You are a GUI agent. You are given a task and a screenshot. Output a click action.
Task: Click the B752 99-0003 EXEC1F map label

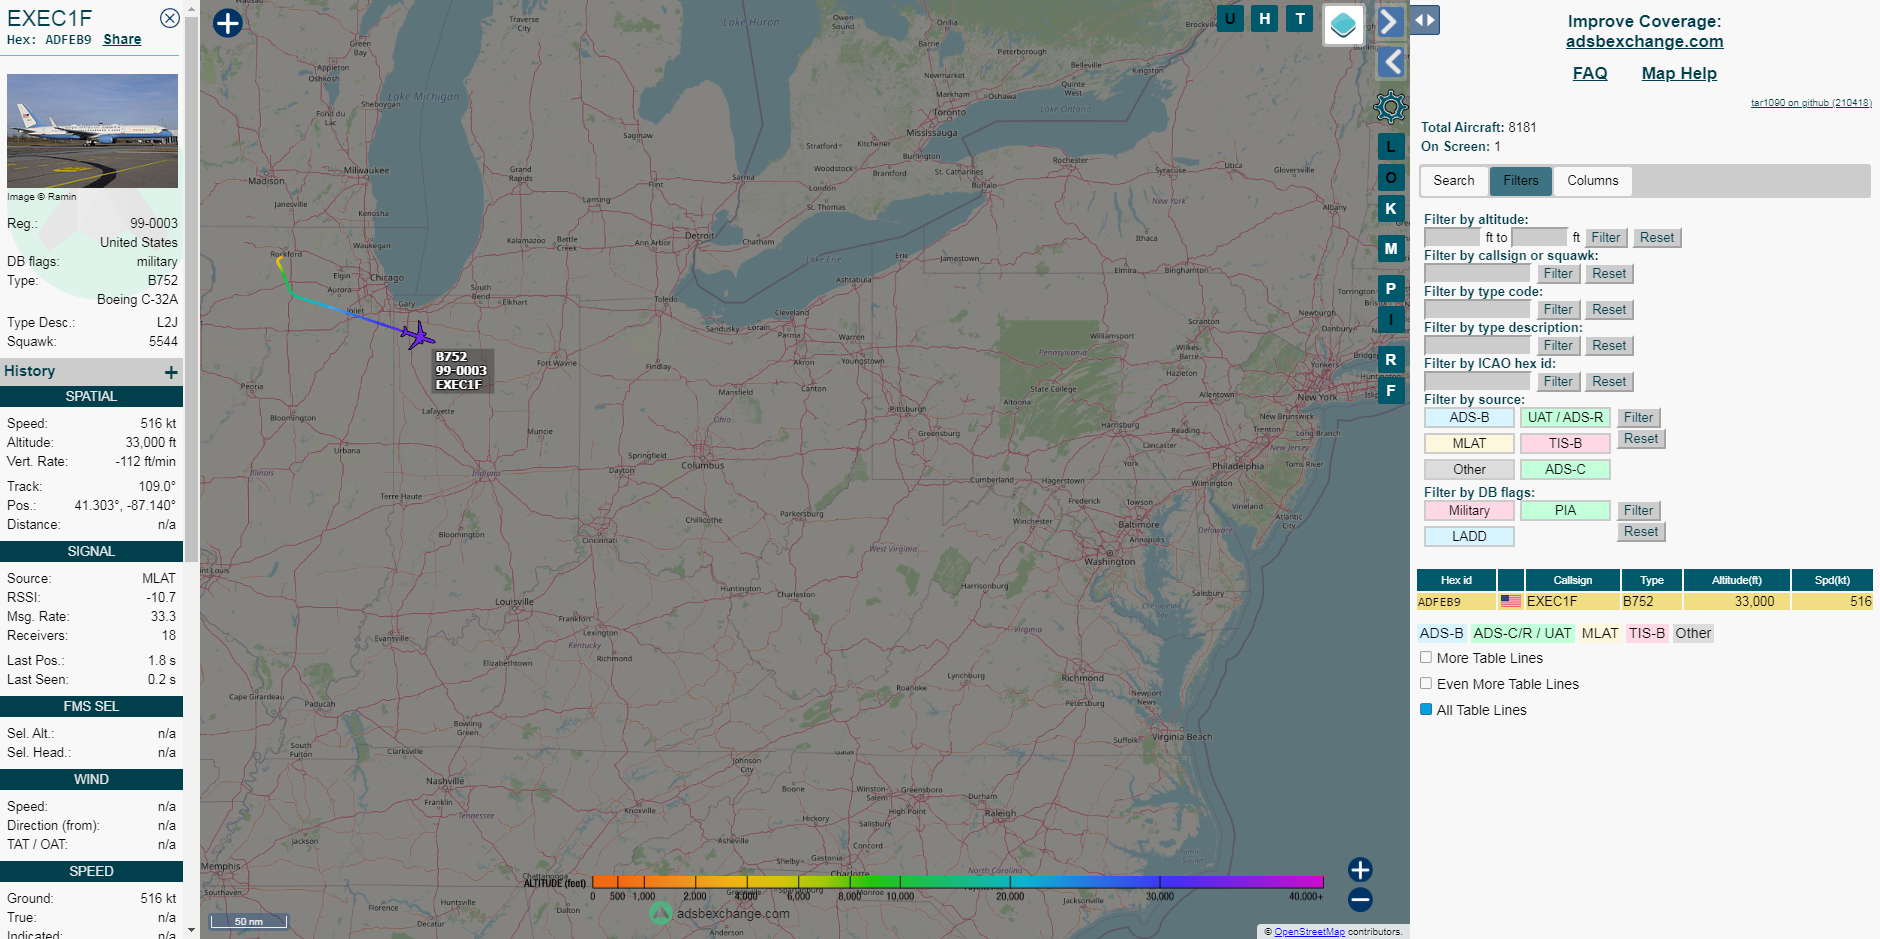[x=461, y=371]
